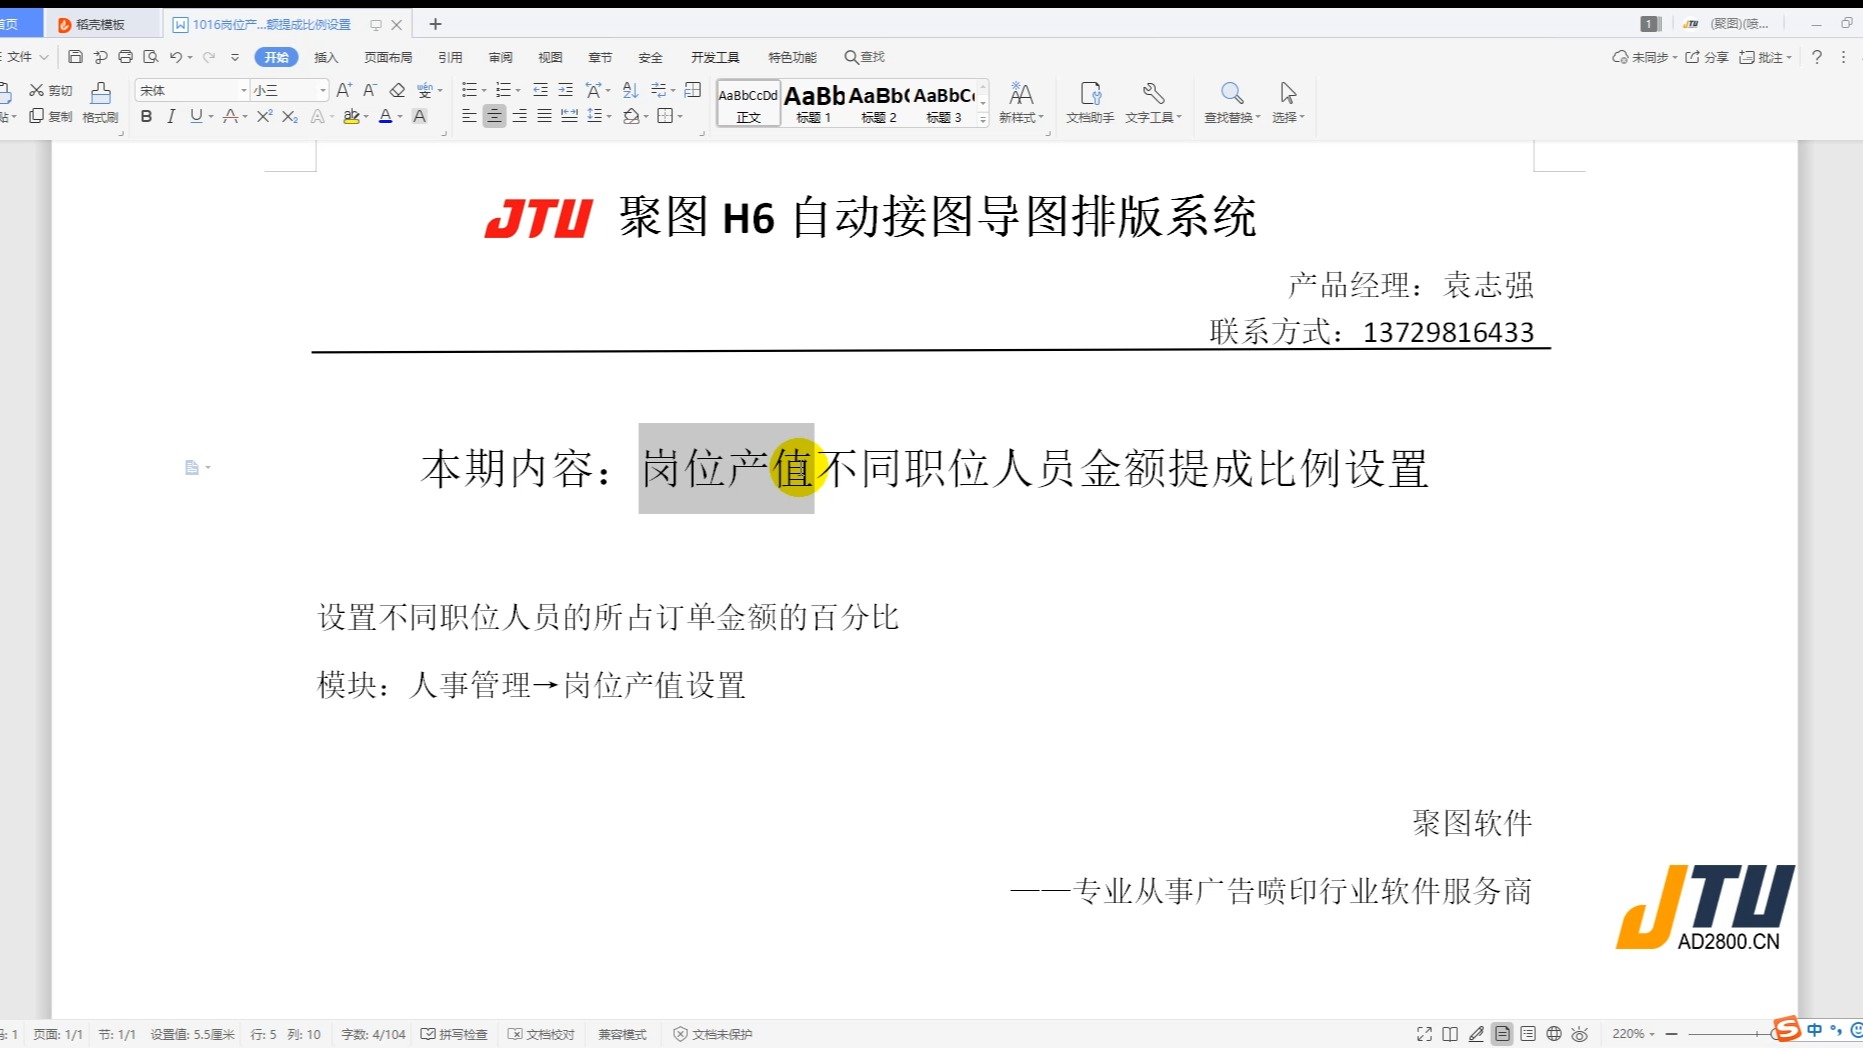Align text left
Screen dimensions: 1863x1048
469,116
